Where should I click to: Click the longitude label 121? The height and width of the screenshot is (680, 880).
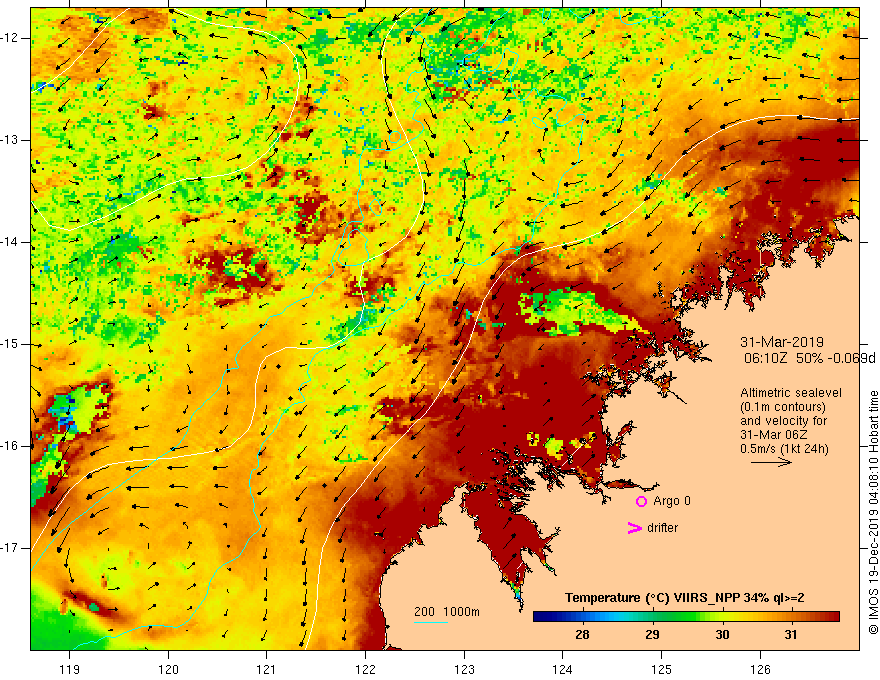[267, 669]
